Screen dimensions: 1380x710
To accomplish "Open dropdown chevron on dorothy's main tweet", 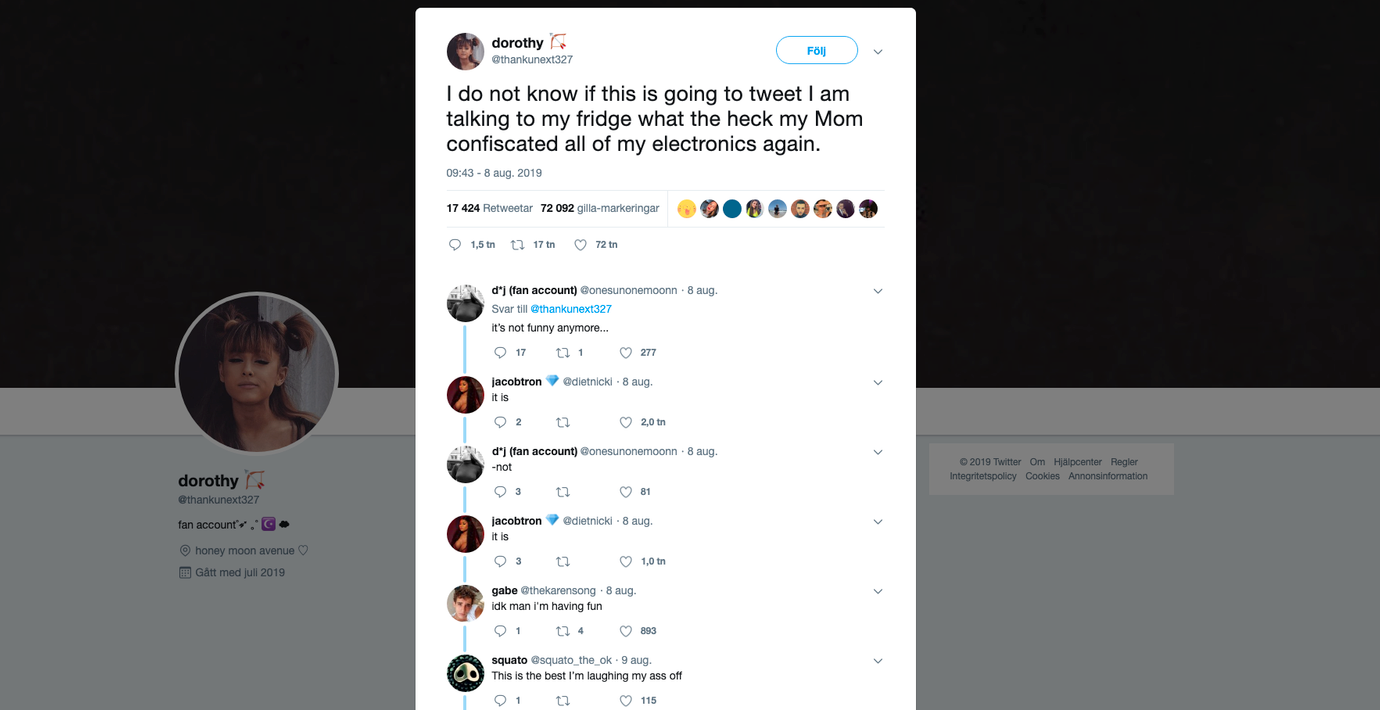I will coord(878,52).
